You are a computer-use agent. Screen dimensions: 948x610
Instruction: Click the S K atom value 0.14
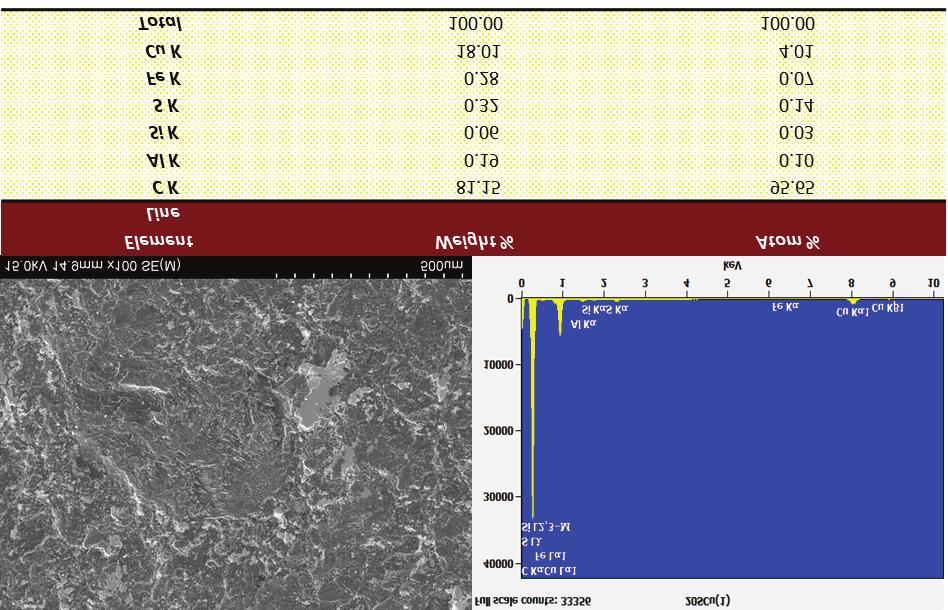pos(796,106)
